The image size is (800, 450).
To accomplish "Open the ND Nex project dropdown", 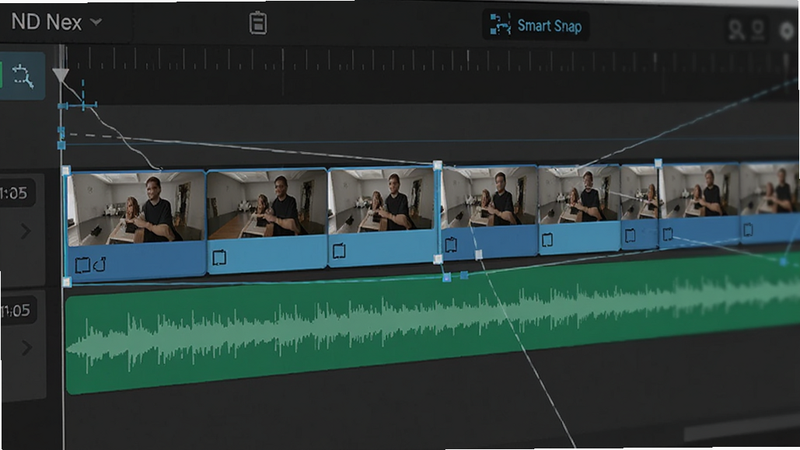I will pos(56,22).
